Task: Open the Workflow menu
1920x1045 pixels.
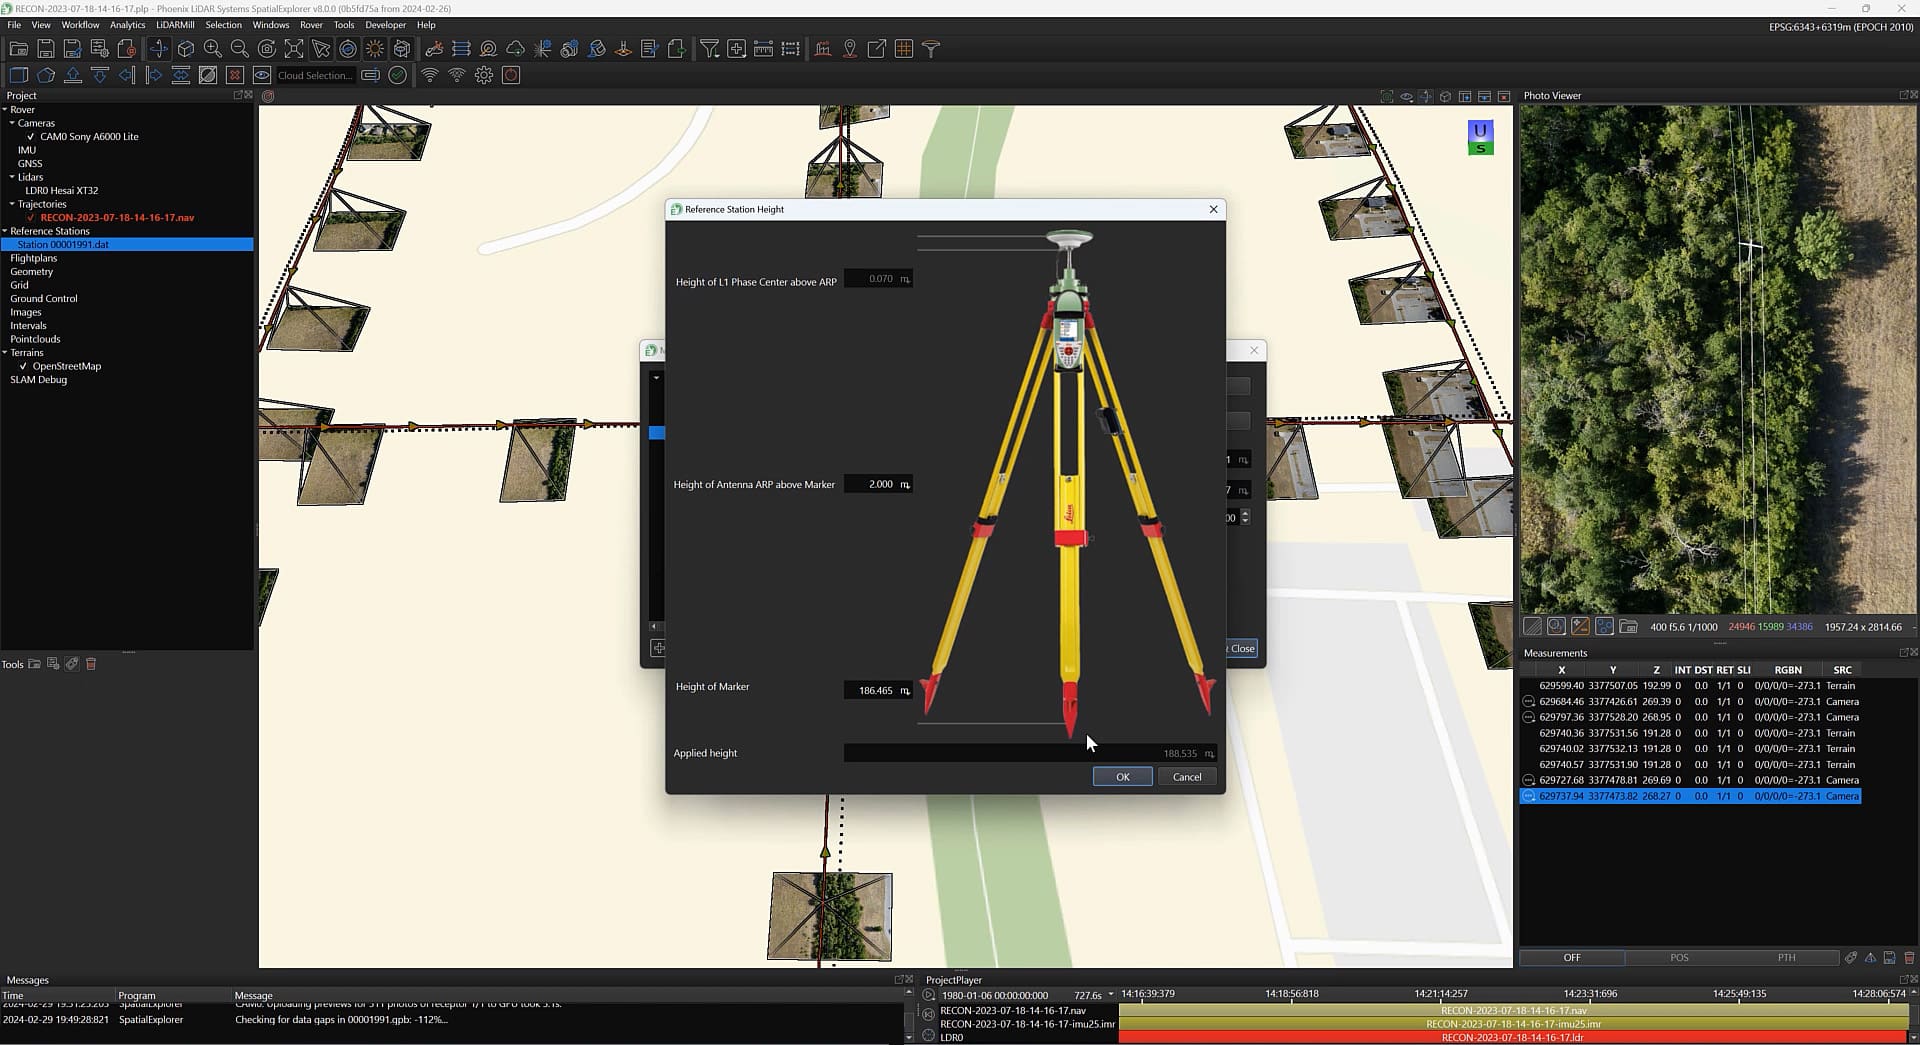Action: 80,25
